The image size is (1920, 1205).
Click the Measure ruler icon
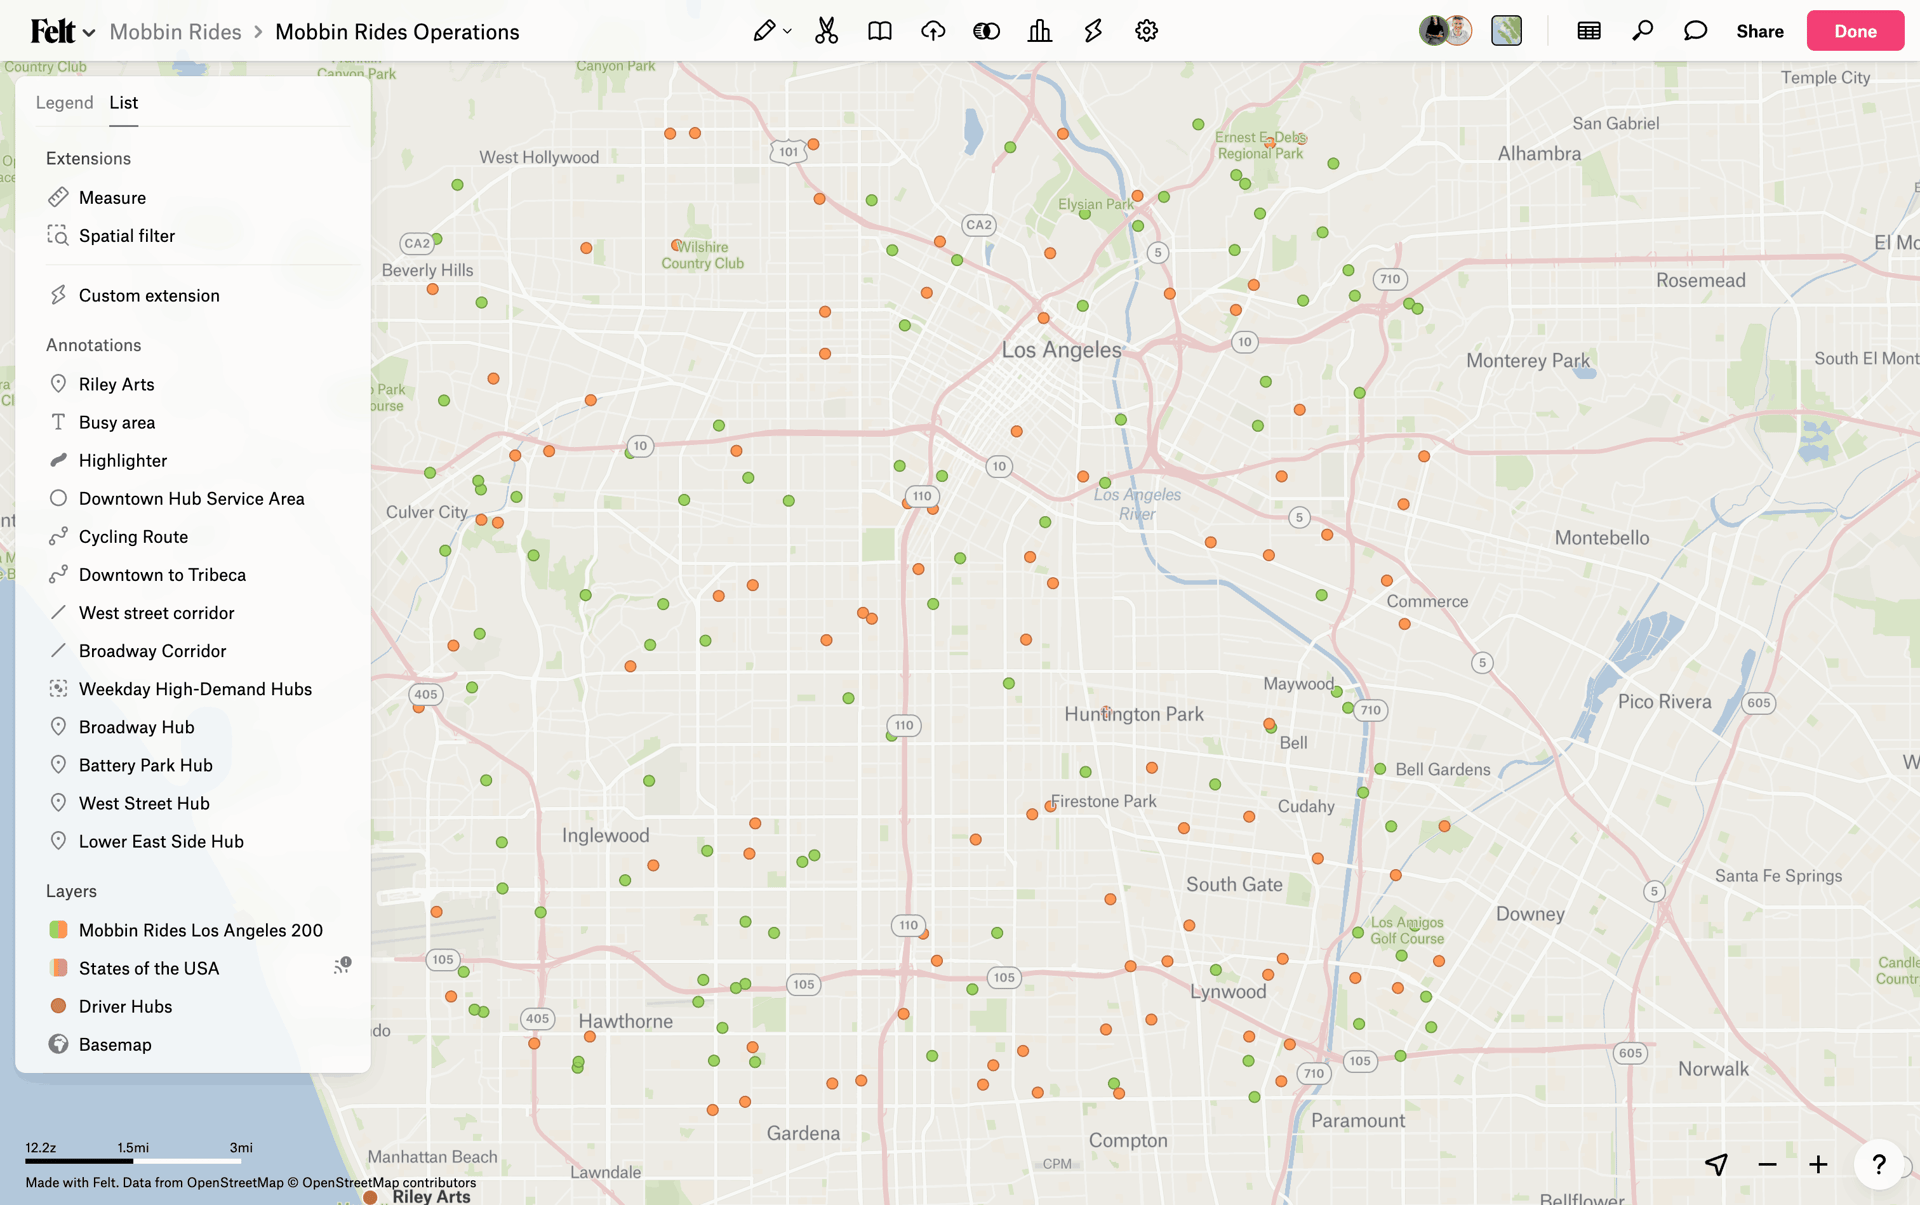(x=58, y=197)
